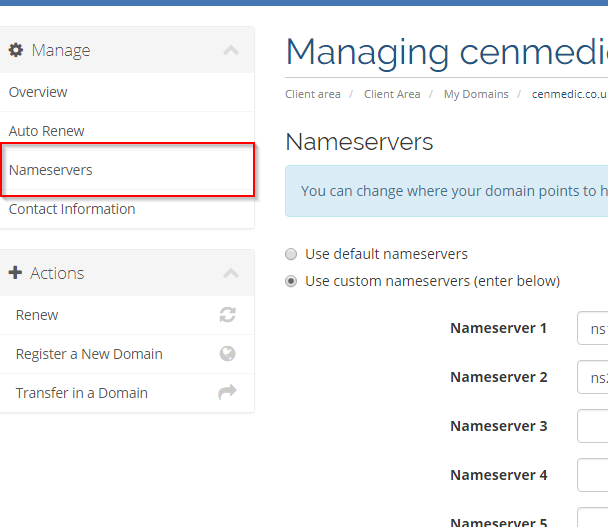Click the globe icon beside Register a New Domain
The width and height of the screenshot is (608, 527).
tap(228, 353)
